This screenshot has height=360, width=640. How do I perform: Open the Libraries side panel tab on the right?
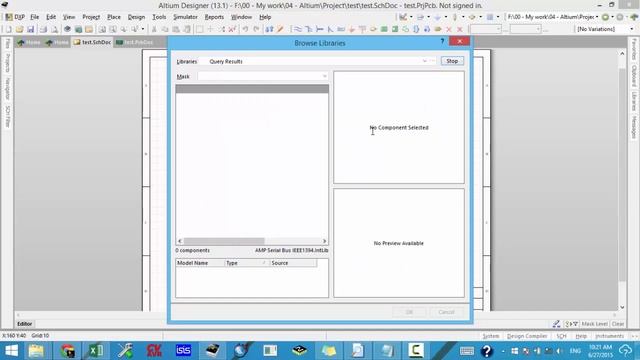pos(634,101)
